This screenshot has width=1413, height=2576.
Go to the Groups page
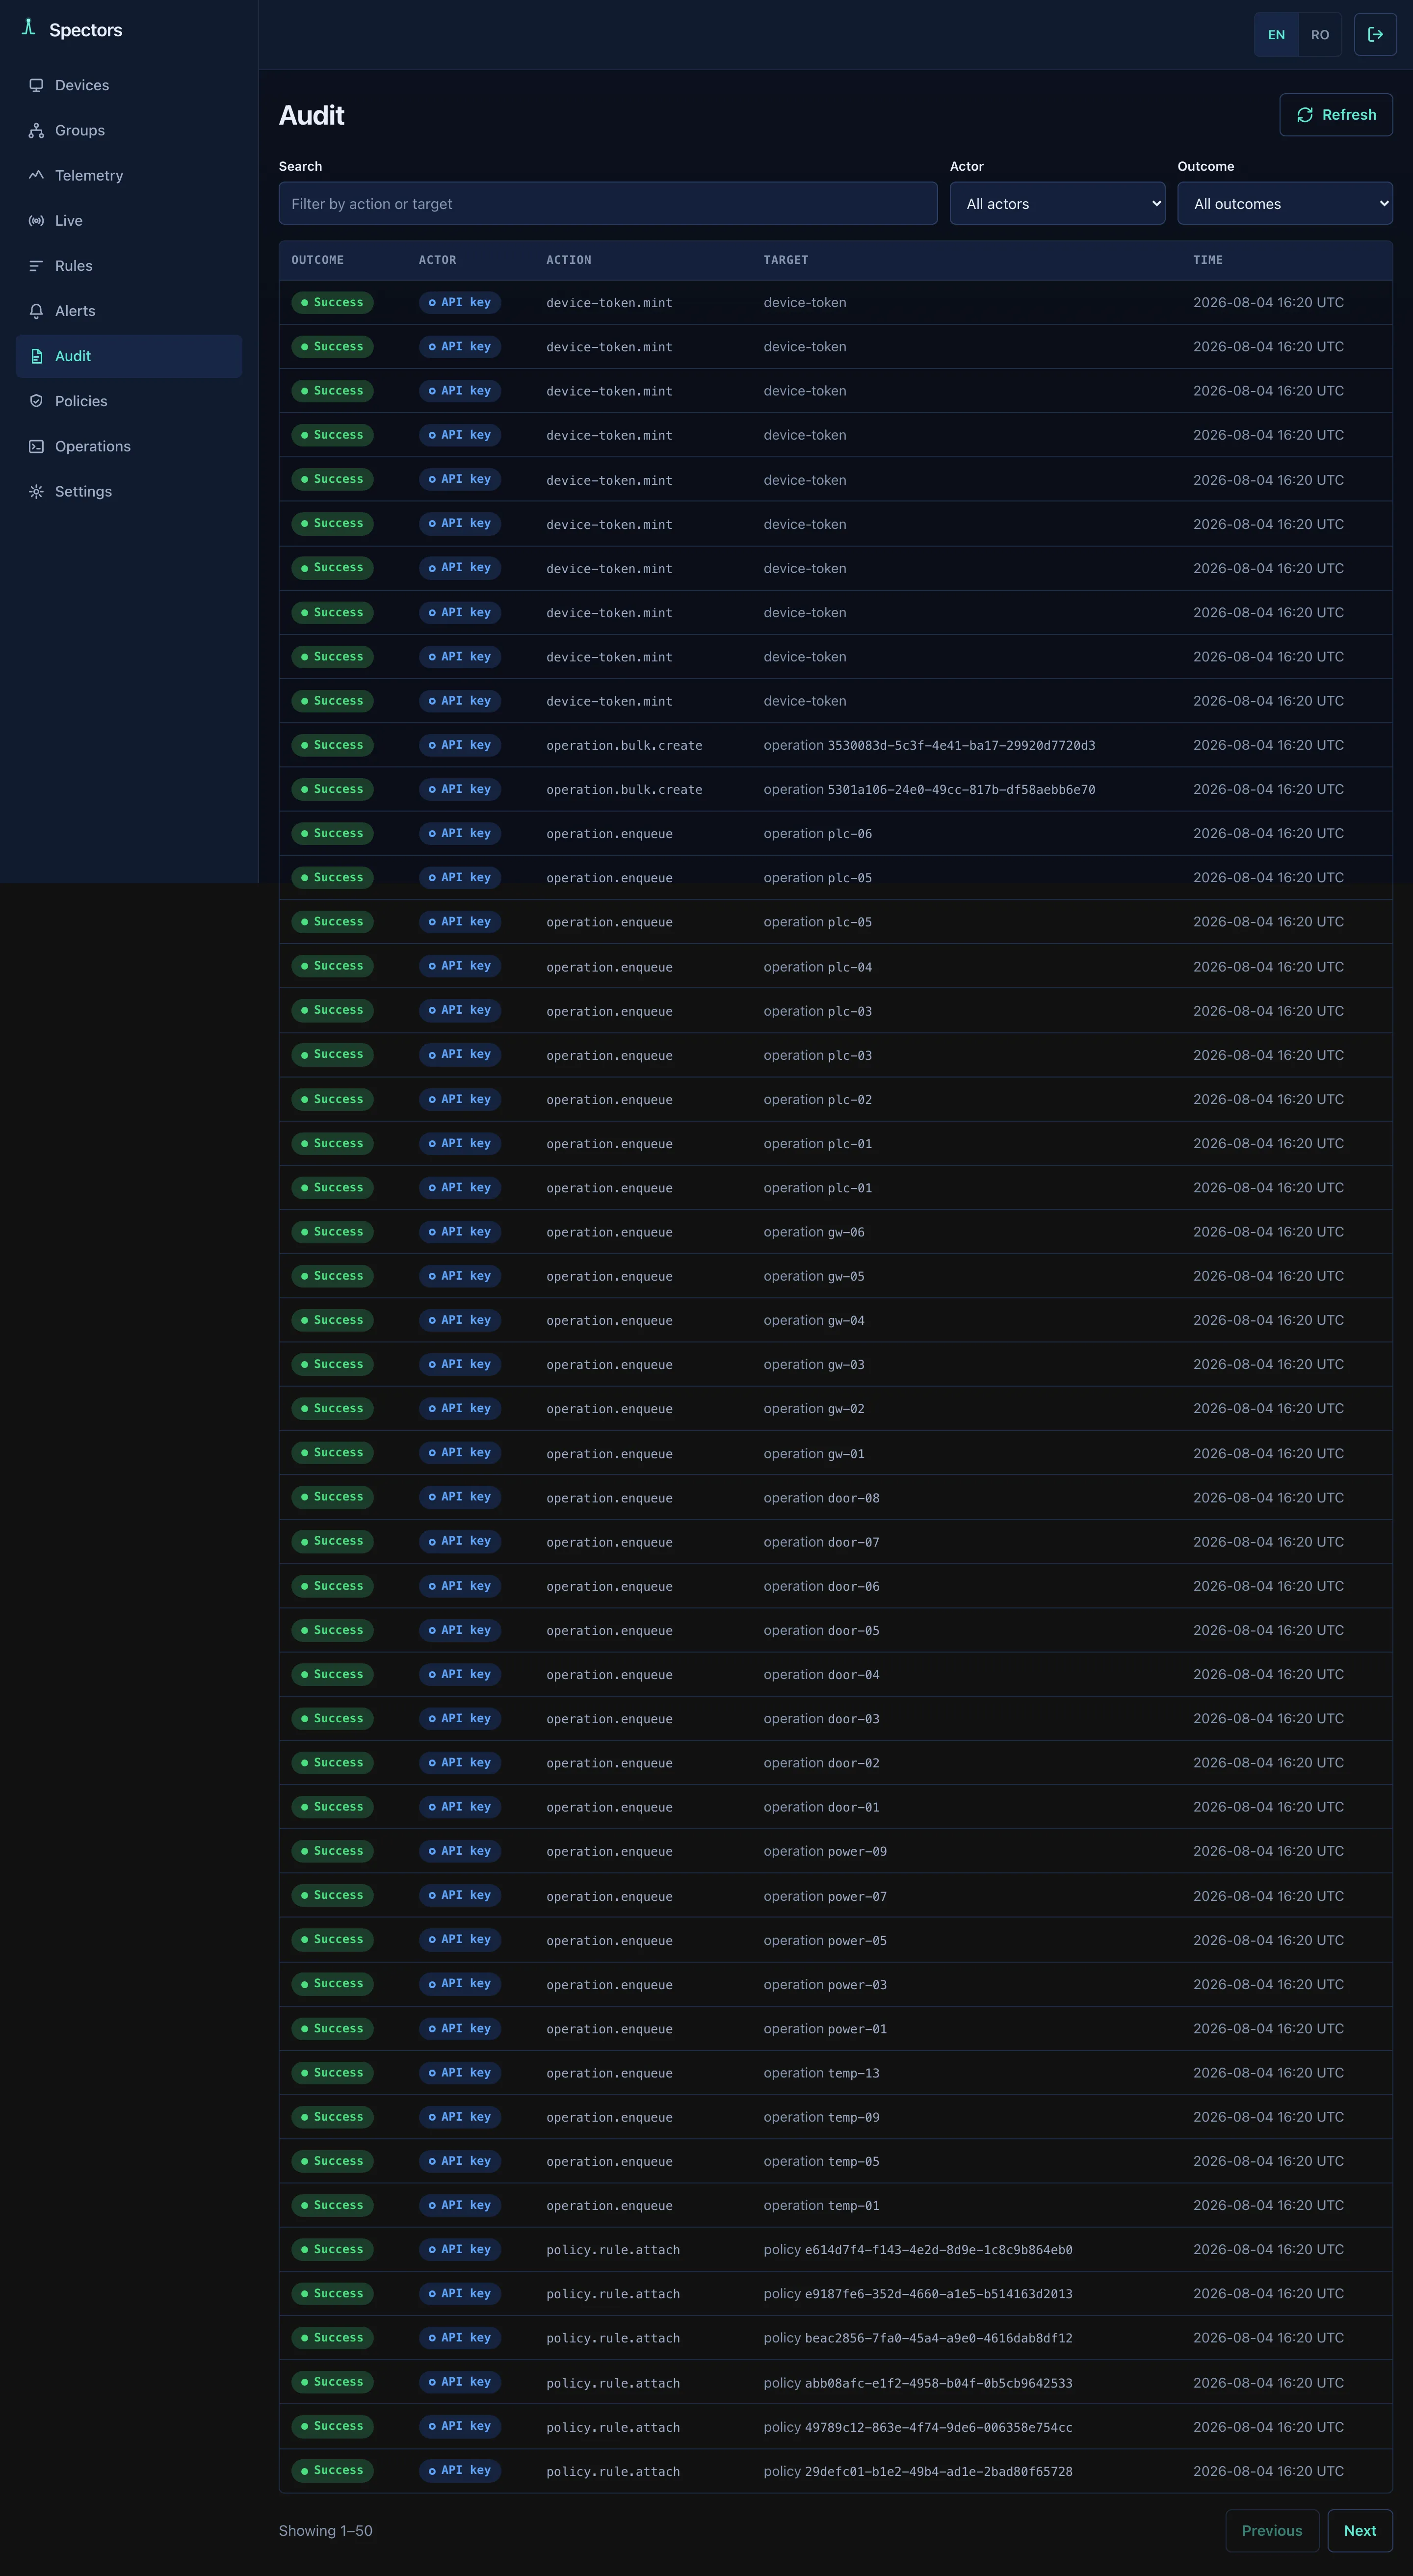tap(129, 130)
